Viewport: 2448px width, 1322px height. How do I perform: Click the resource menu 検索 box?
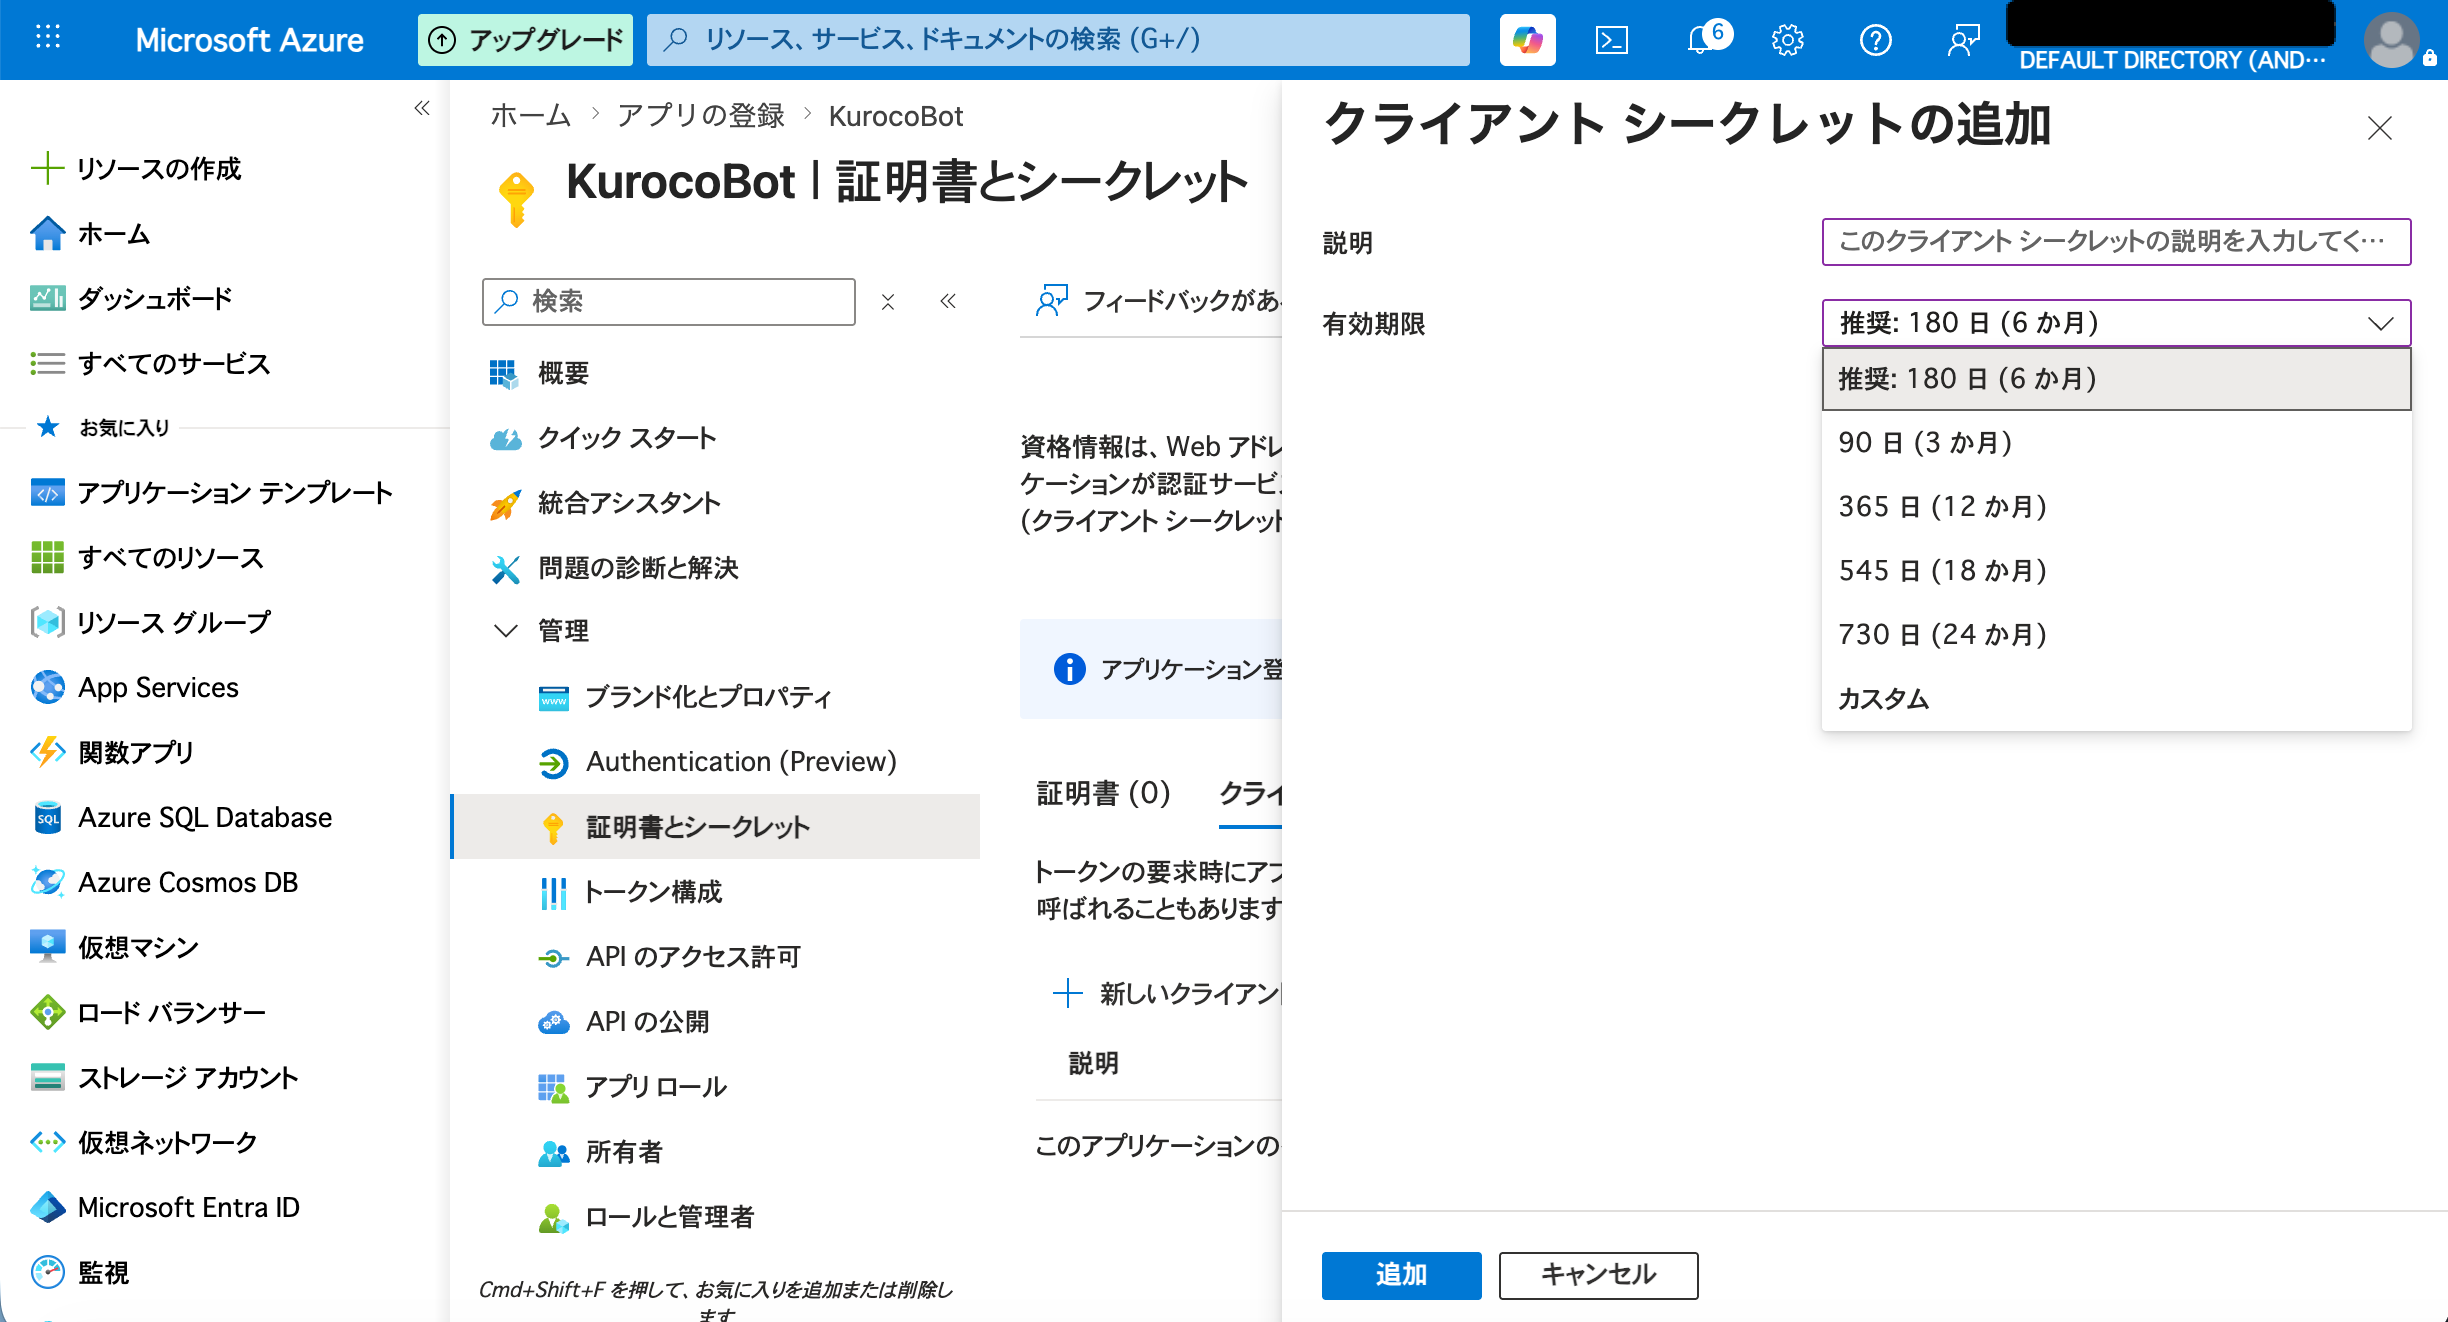pyautogui.click(x=668, y=301)
